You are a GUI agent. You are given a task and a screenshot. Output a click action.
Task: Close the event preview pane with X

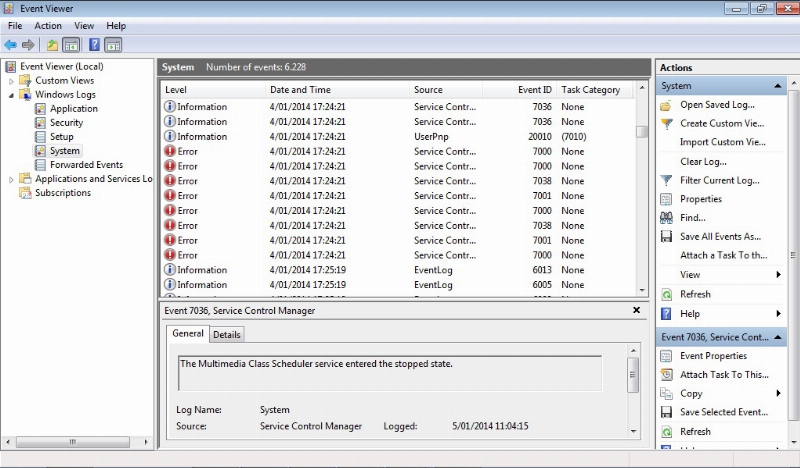tap(636, 310)
